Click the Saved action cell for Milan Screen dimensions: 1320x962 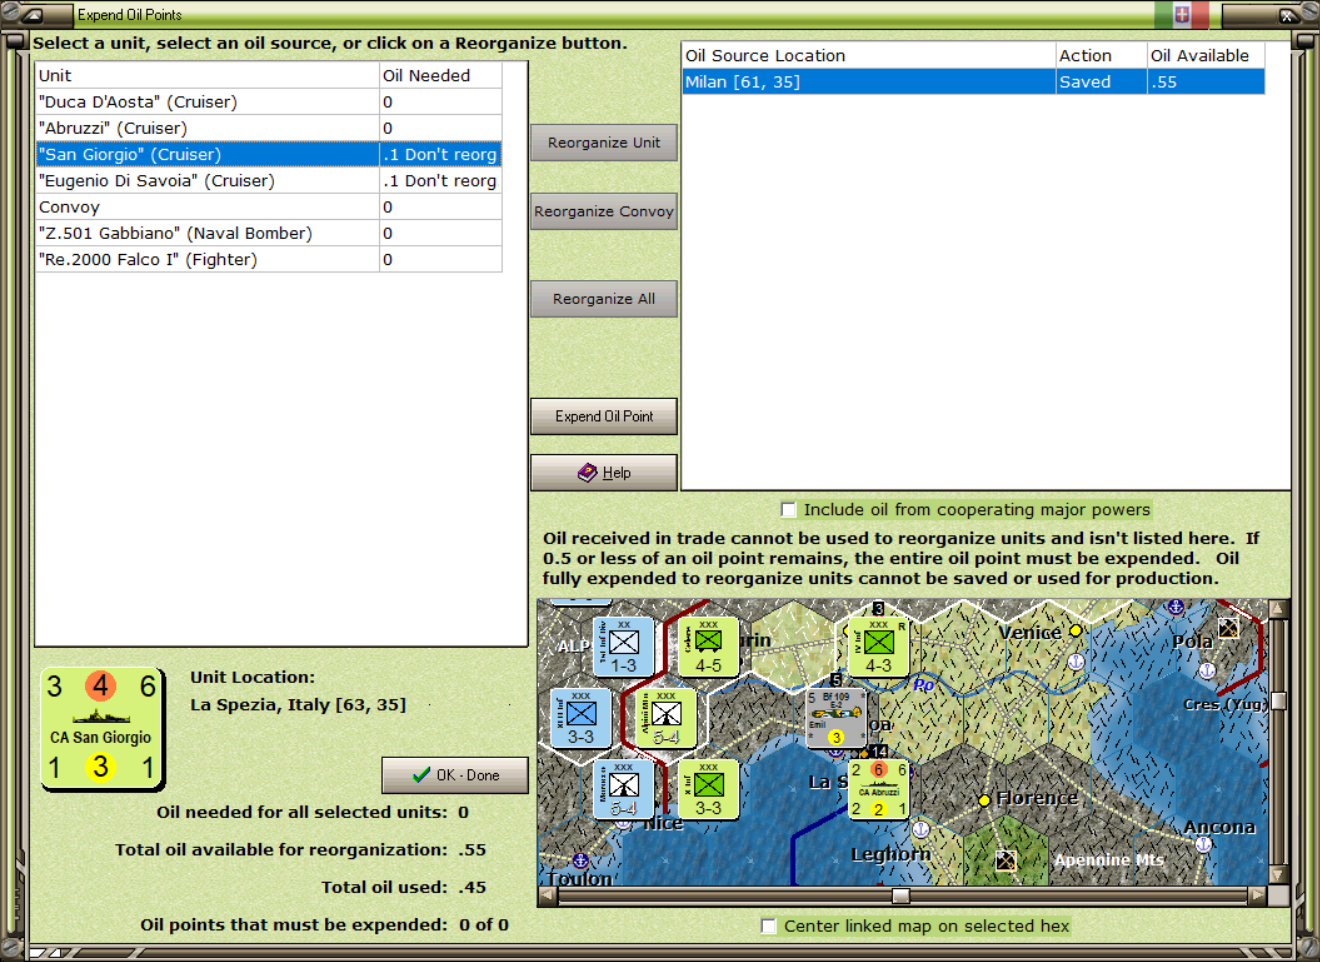pos(1101,82)
